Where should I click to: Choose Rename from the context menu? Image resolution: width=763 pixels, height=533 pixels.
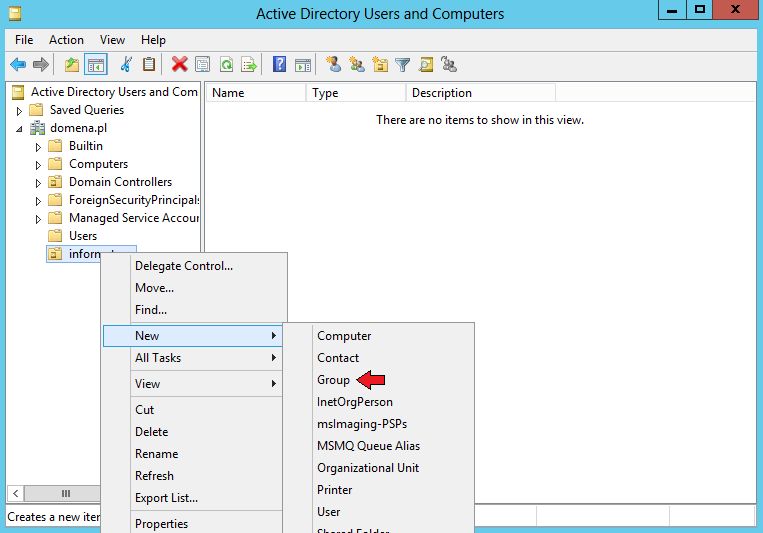point(157,454)
